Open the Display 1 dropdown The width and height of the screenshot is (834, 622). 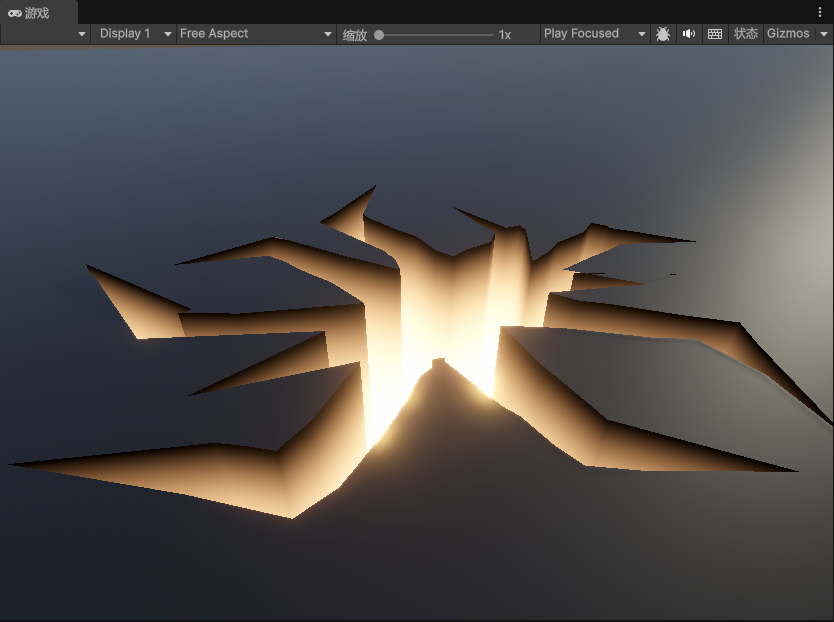[x=130, y=33]
